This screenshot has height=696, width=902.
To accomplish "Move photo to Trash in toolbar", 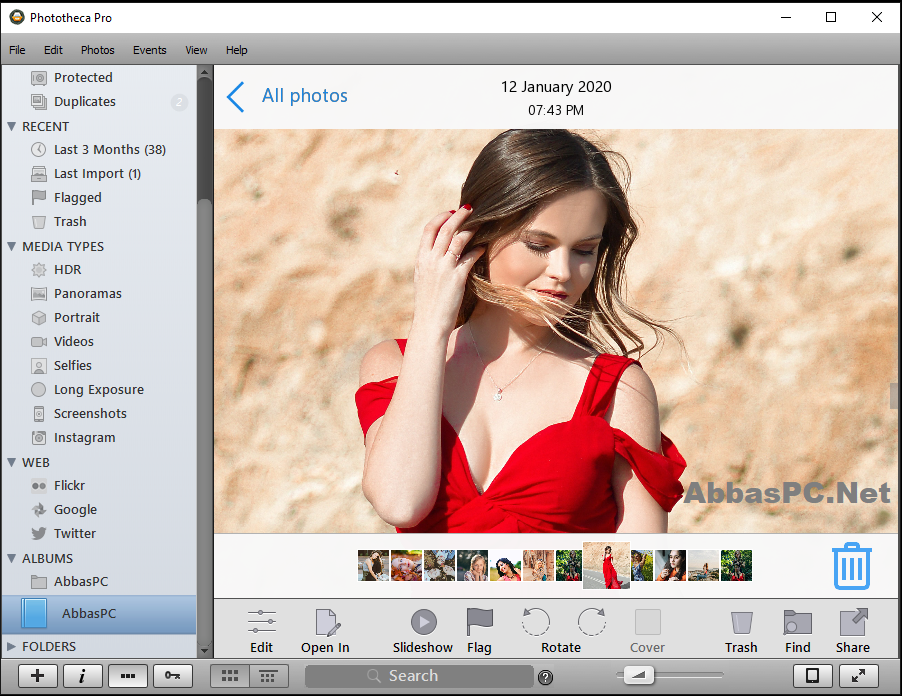I will (x=742, y=631).
